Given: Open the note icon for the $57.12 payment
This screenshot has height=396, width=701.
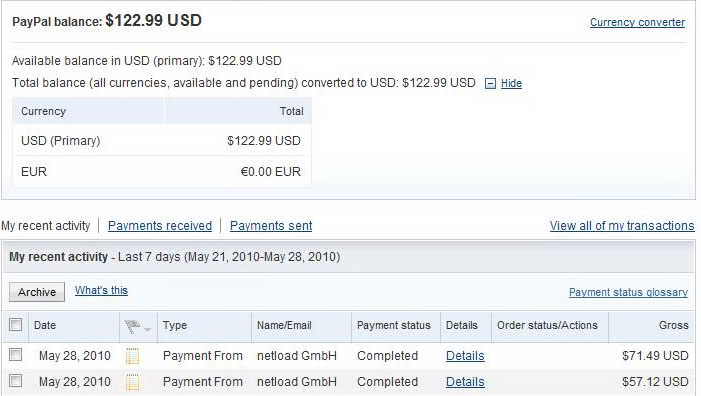Looking at the screenshot, I should [132, 382].
